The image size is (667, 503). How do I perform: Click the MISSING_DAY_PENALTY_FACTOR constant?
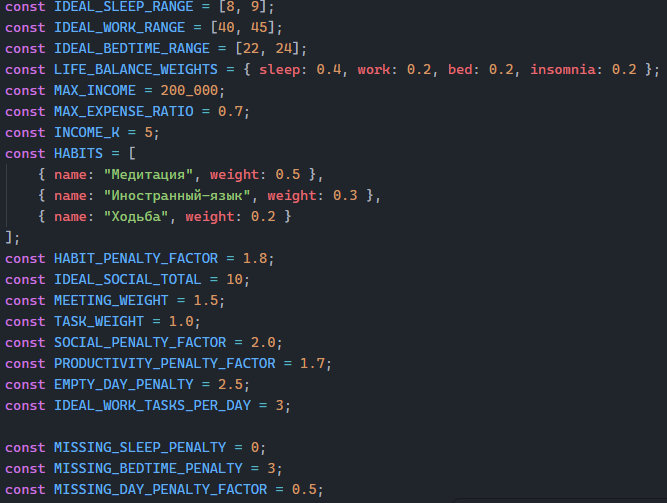coord(160,489)
